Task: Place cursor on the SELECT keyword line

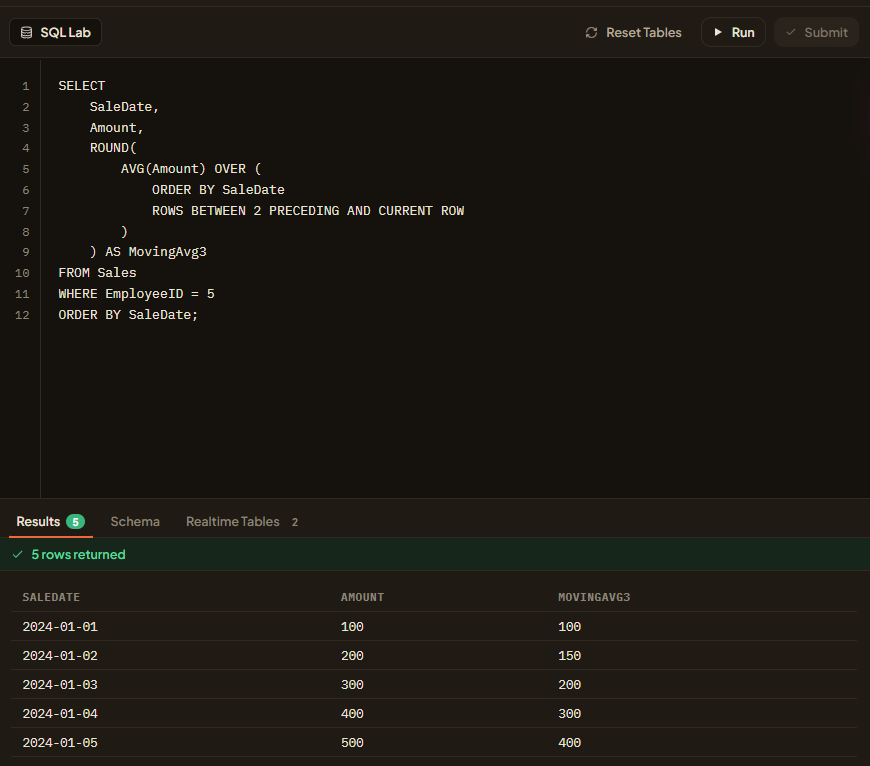Action: pos(82,86)
